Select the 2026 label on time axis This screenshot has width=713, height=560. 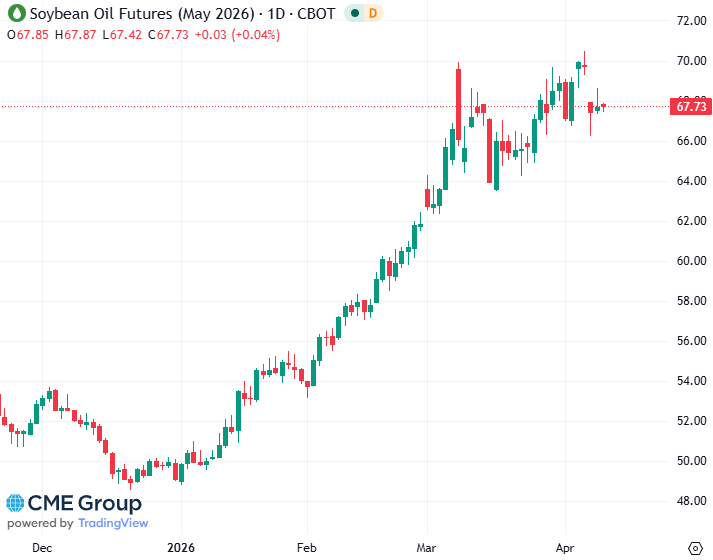[180, 548]
